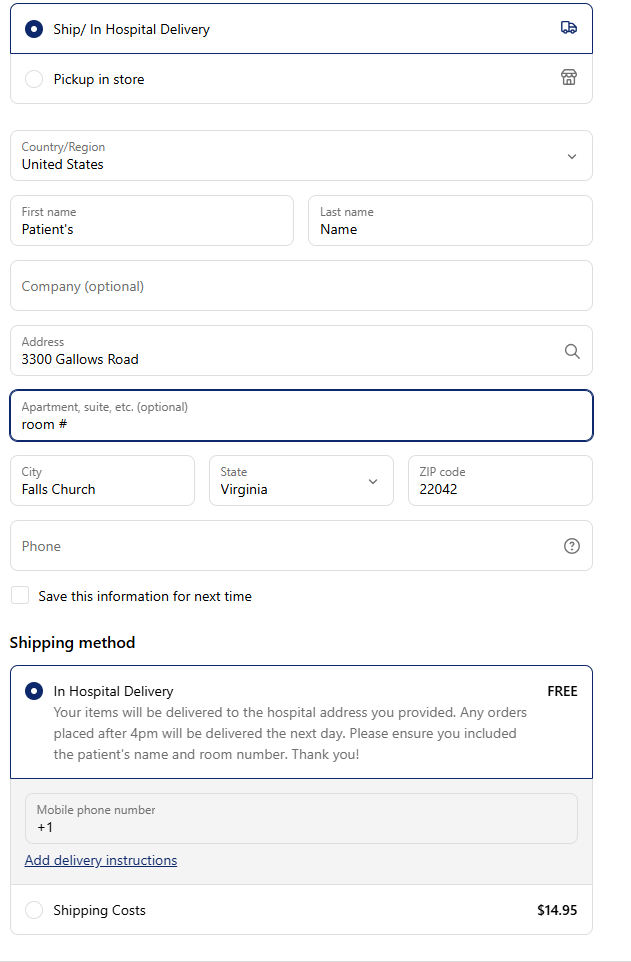Image resolution: width=631 pixels, height=962 pixels.
Task: Click the ZIP code field
Action: pyautogui.click(x=499, y=481)
